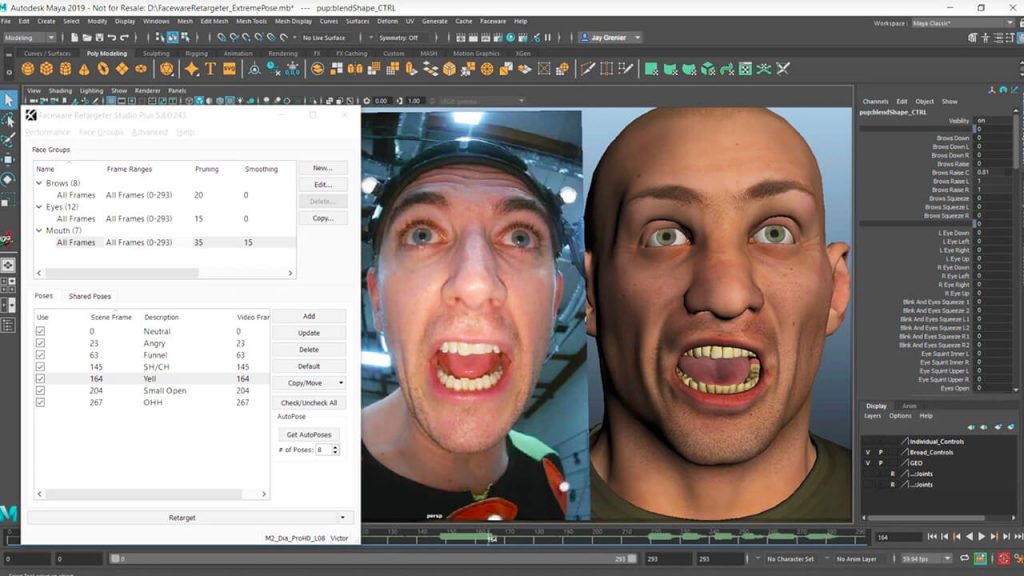
Task: Click the Maya time slider track
Action: point(614,537)
